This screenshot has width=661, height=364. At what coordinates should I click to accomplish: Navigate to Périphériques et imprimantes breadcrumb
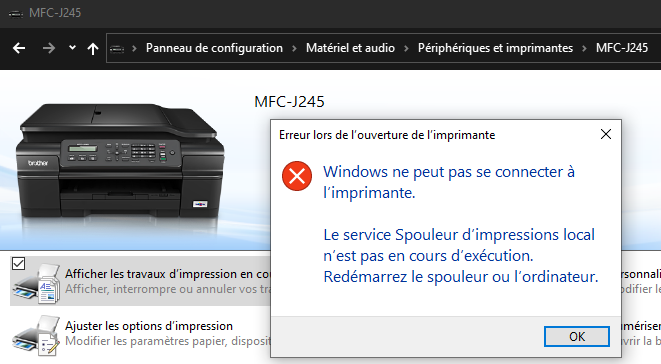pyautogui.click(x=495, y=48)
